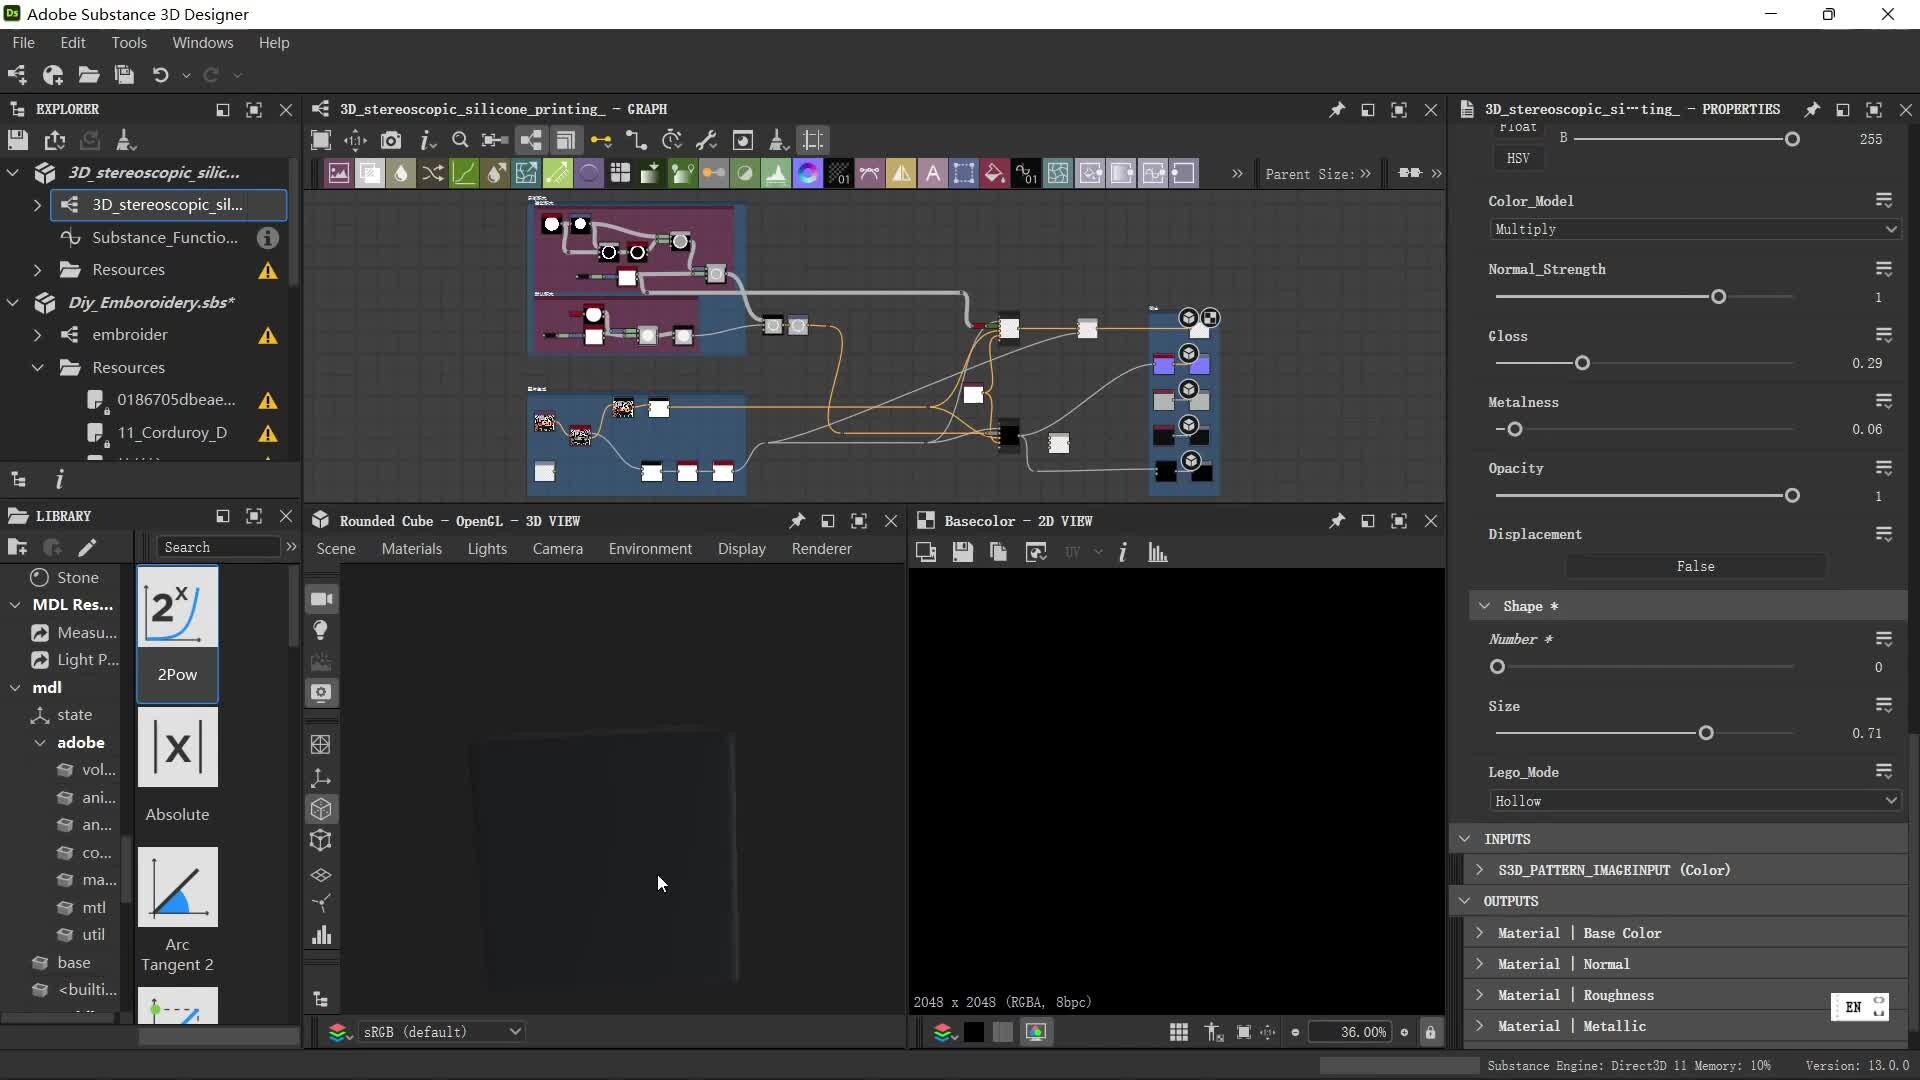The width and height of the screenshot is (1920, 1080).
Task: Click the Text node icon in graph toolbar
Action: point(932,174)
